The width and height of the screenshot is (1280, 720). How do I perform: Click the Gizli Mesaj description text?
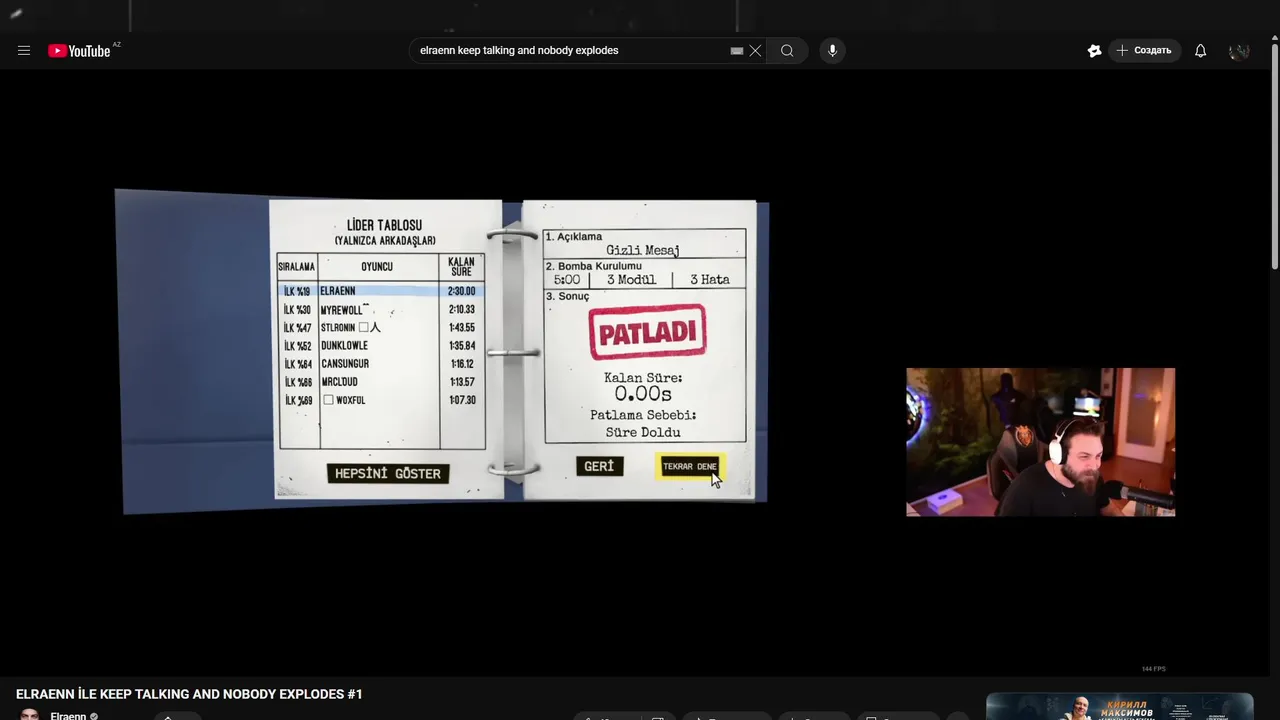[643, 251]
